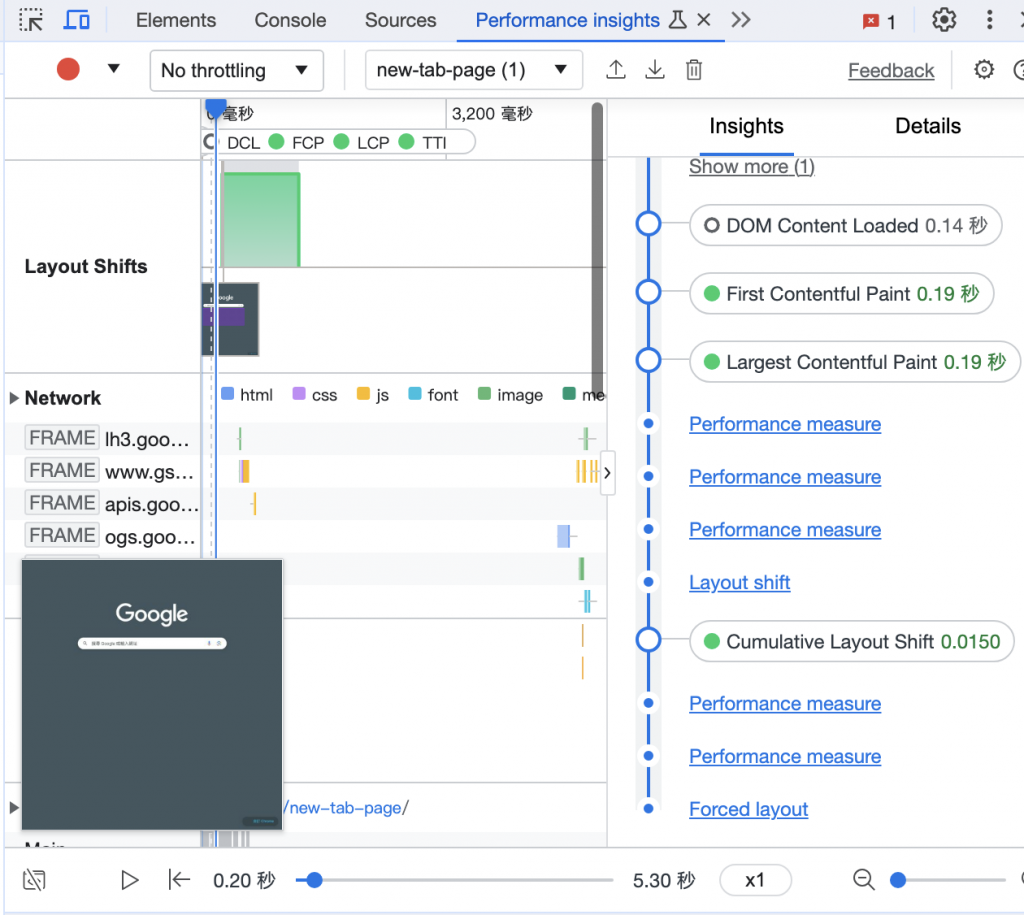
Task: Show more DevTools tabs chevron
Action: [x=741, y=20]
